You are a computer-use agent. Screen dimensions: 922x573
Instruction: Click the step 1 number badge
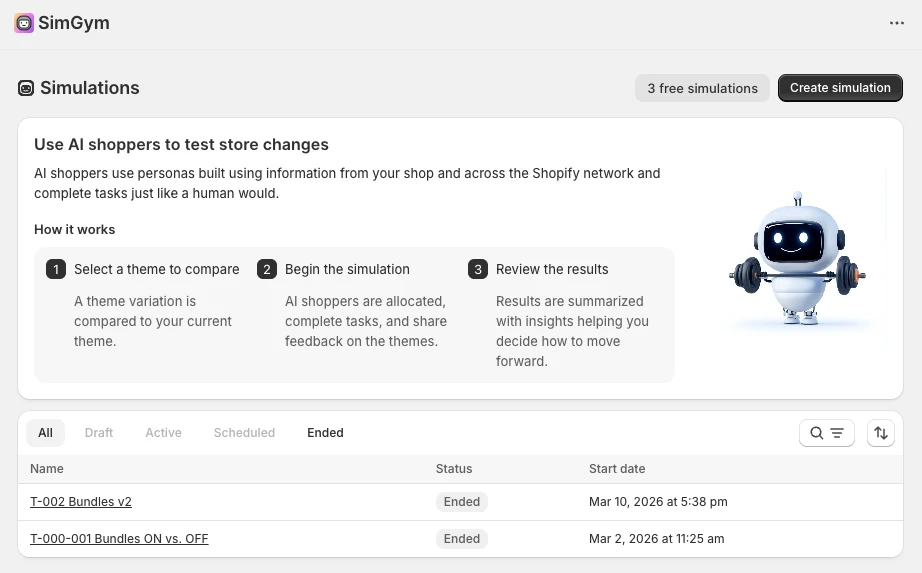[56, 269]
